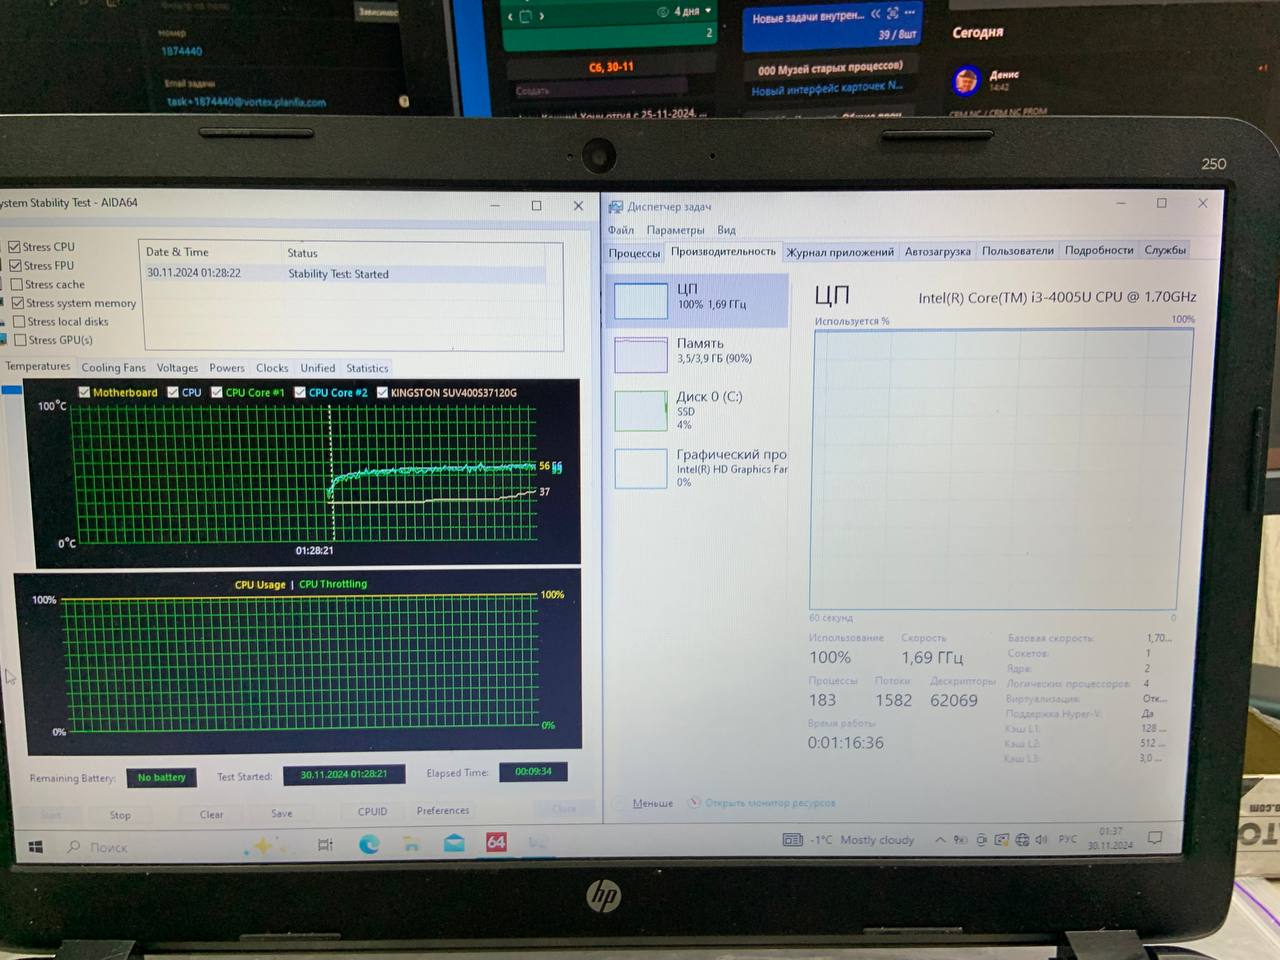Open the Cooling Fans tab
Image resolution: width=1280 pixels, height=960 pixels.
point(113,367)
